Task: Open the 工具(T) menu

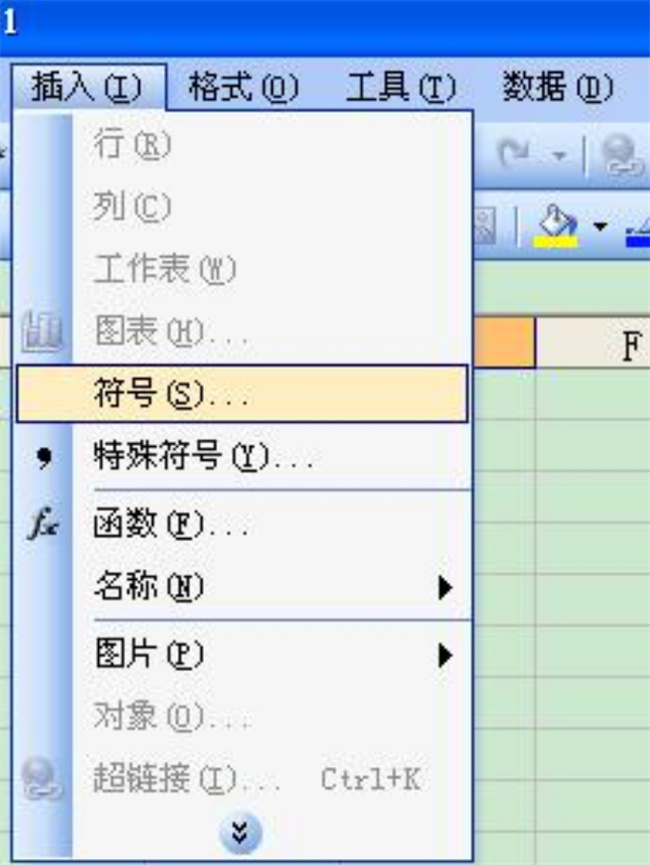Action: pos(401,87)
